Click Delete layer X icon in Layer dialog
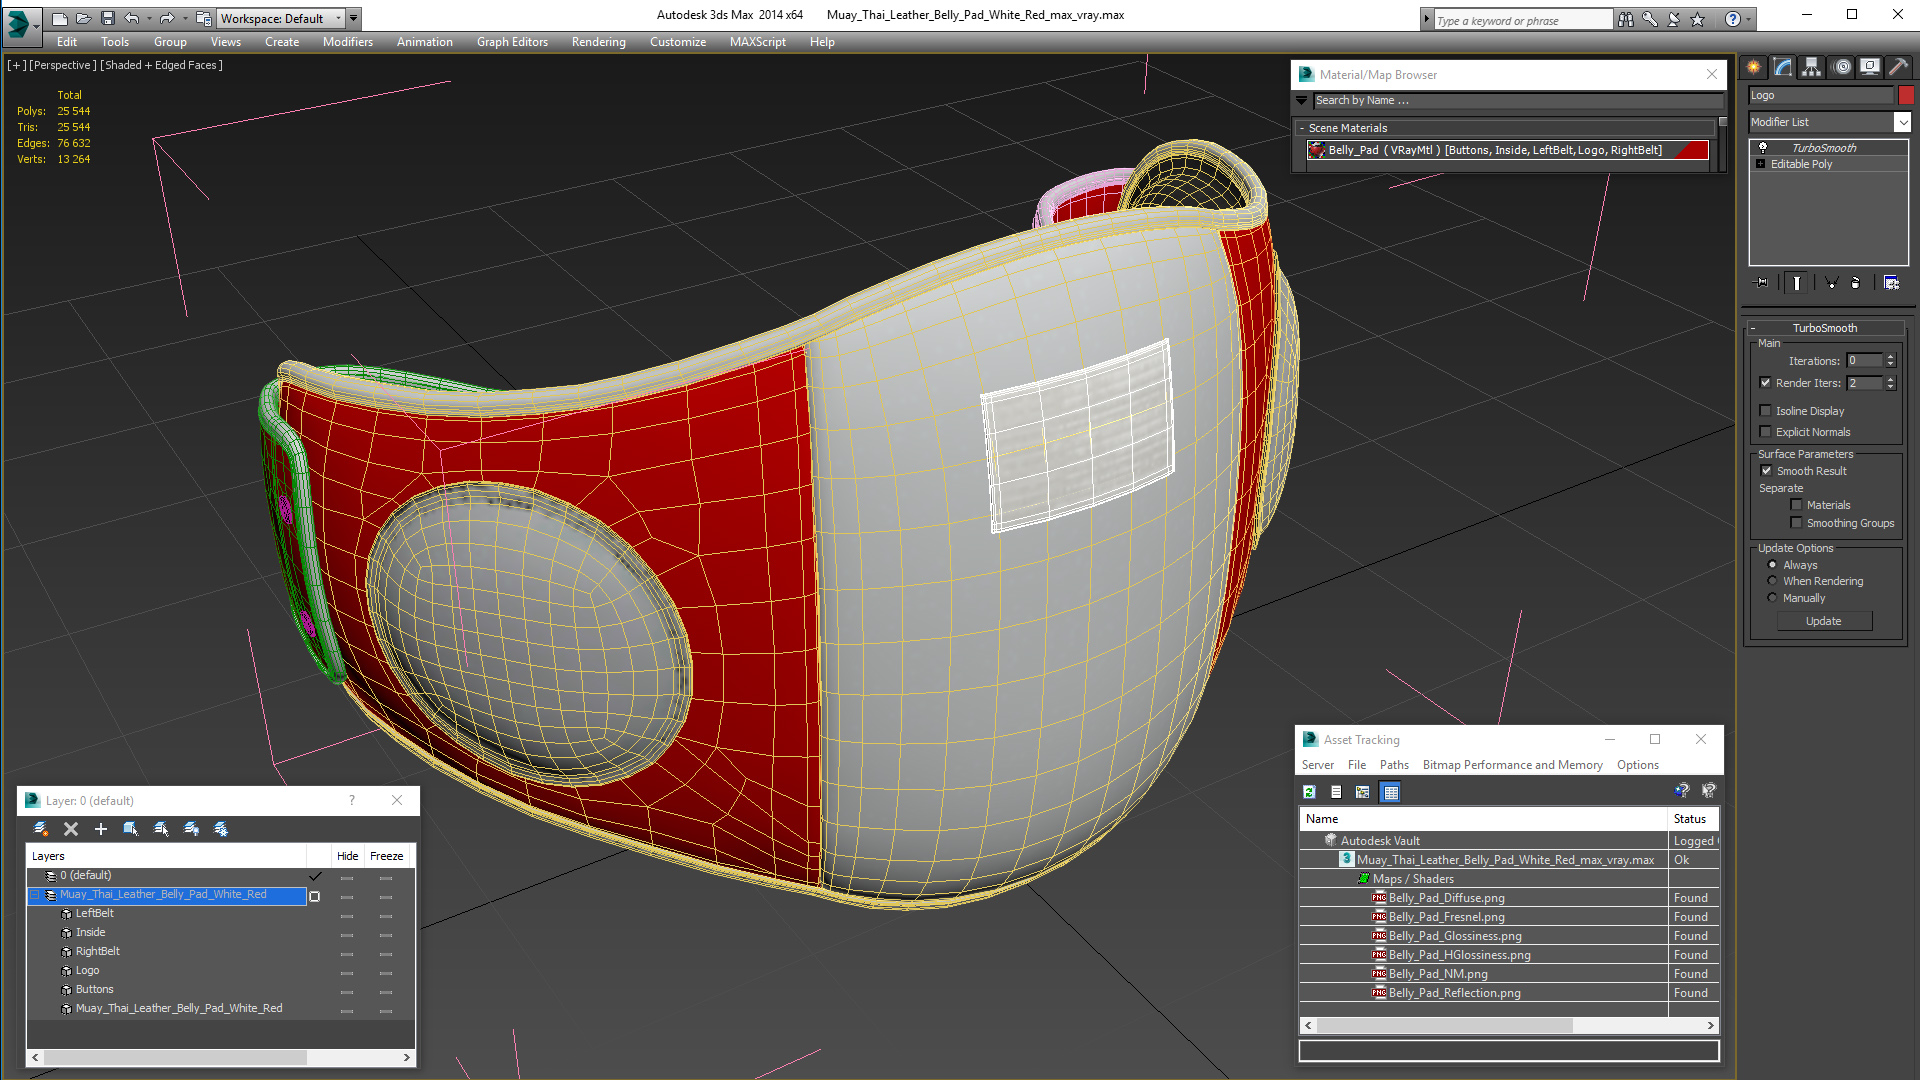This screenshot has width=1920, height=1080. 71,829
